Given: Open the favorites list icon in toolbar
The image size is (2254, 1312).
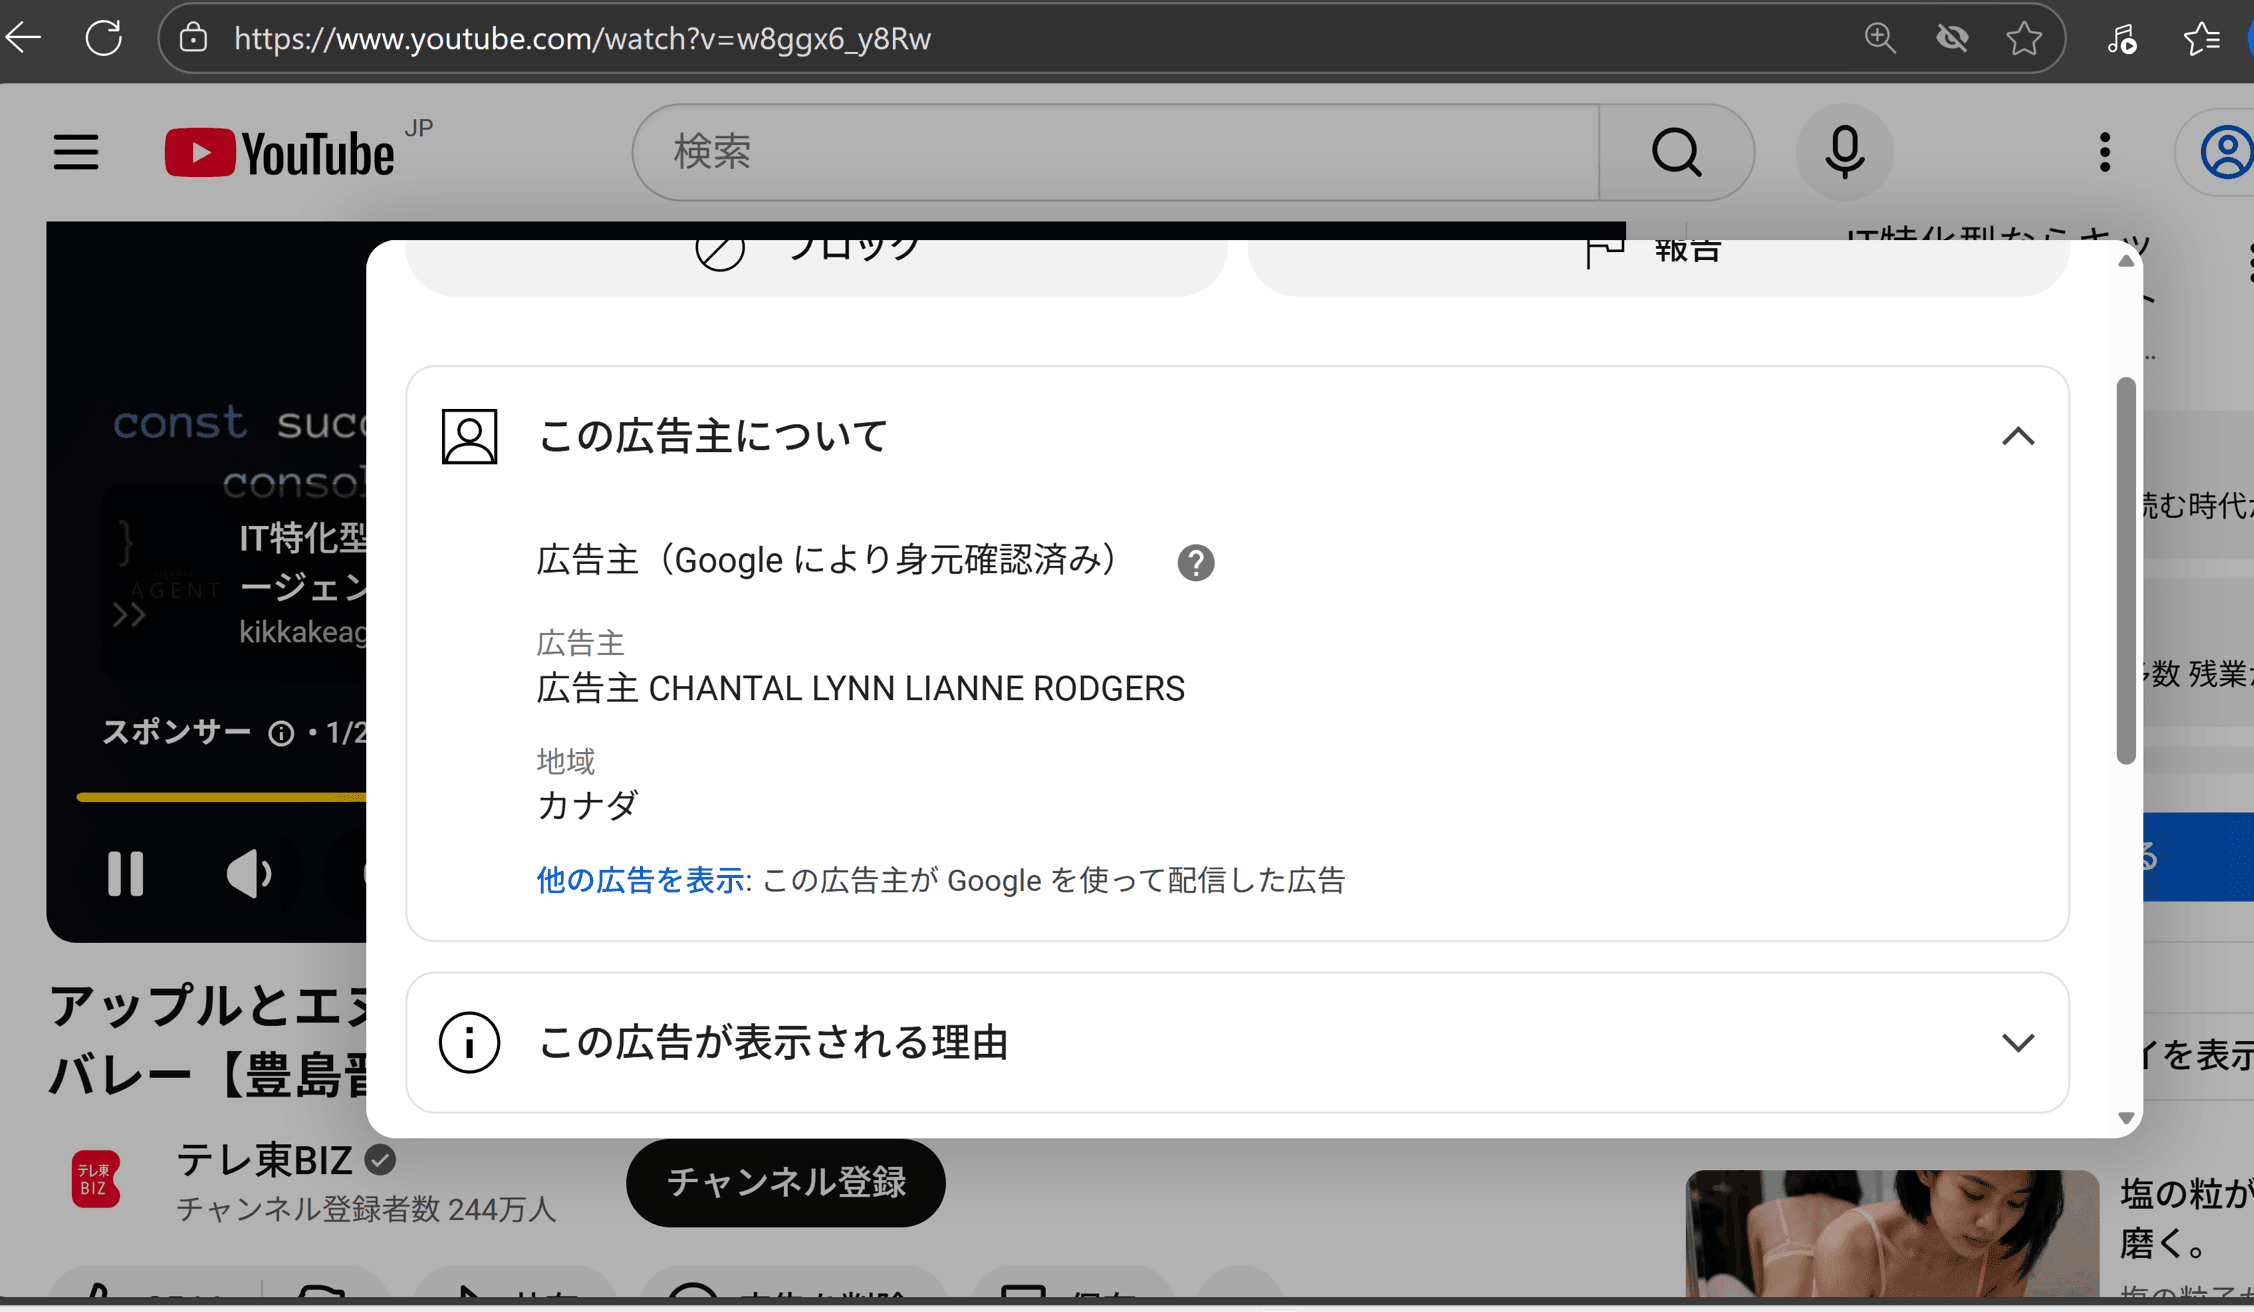Looking at the screenshot, I should (2201, 38).
